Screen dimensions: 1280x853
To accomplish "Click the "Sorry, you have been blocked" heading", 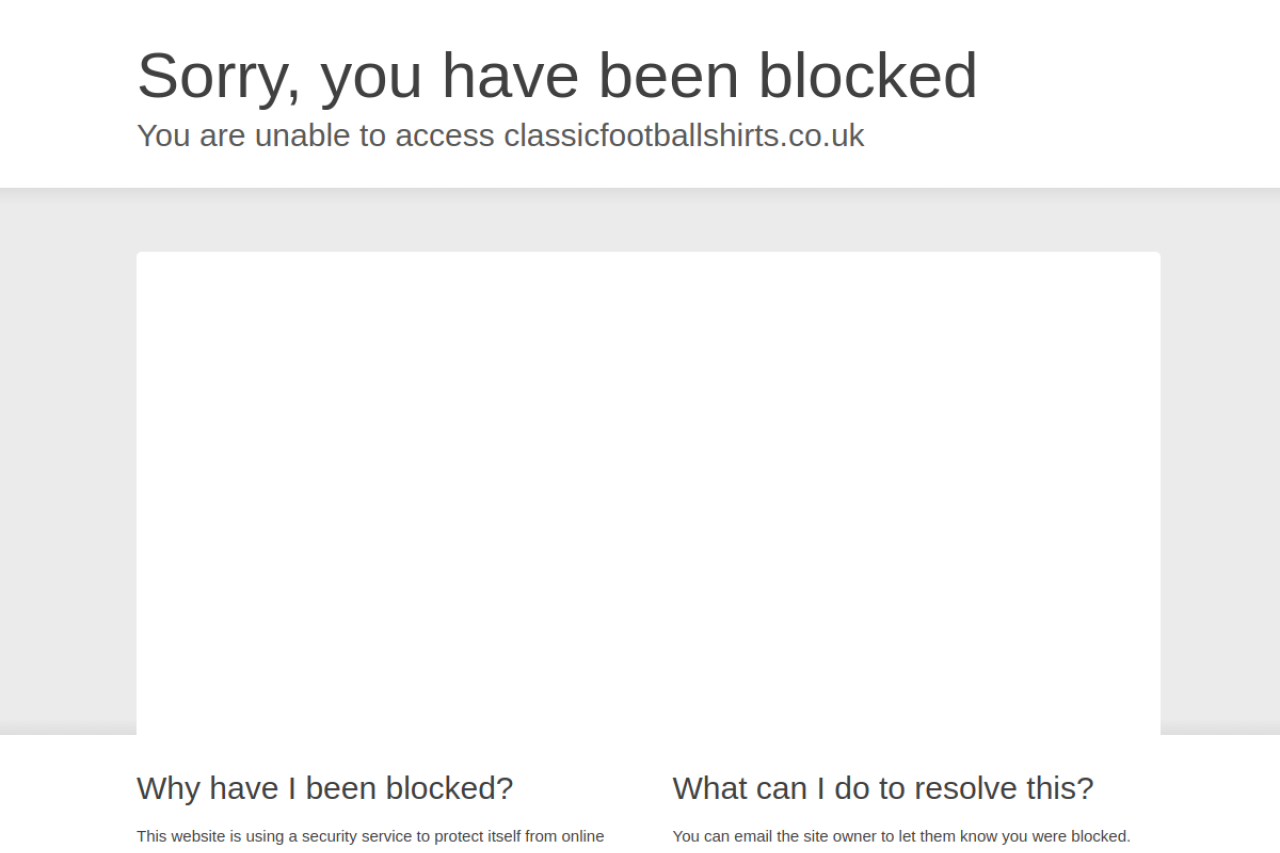I will coord(557,75).
